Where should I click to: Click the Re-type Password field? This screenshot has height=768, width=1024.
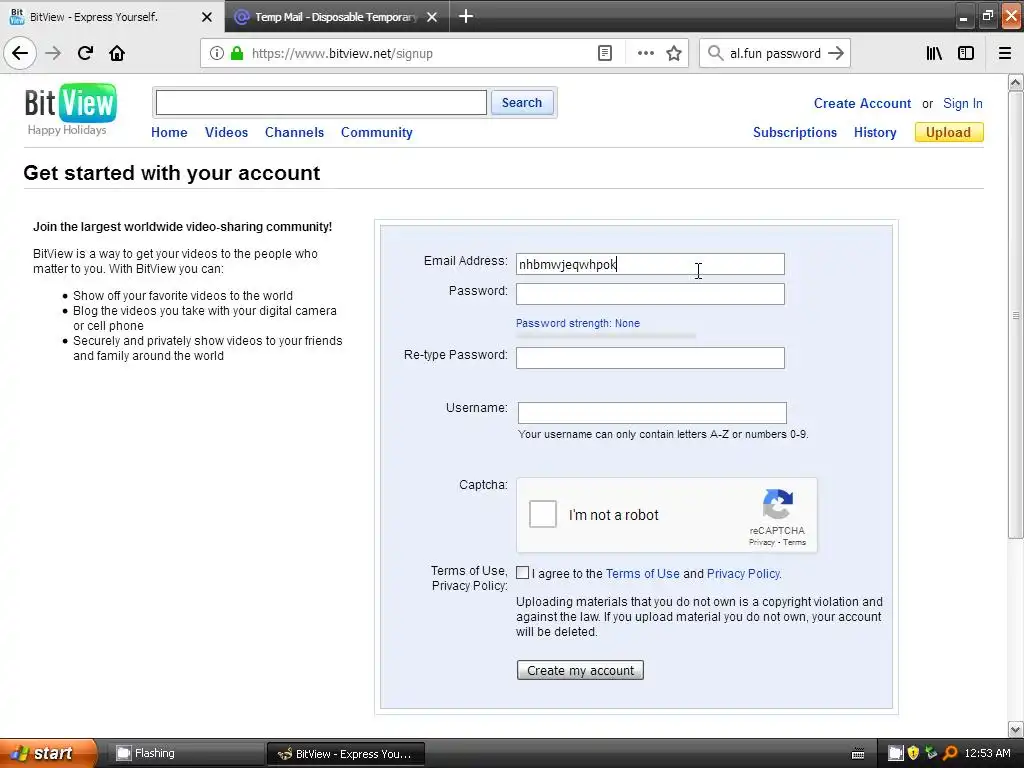point(650,358)
